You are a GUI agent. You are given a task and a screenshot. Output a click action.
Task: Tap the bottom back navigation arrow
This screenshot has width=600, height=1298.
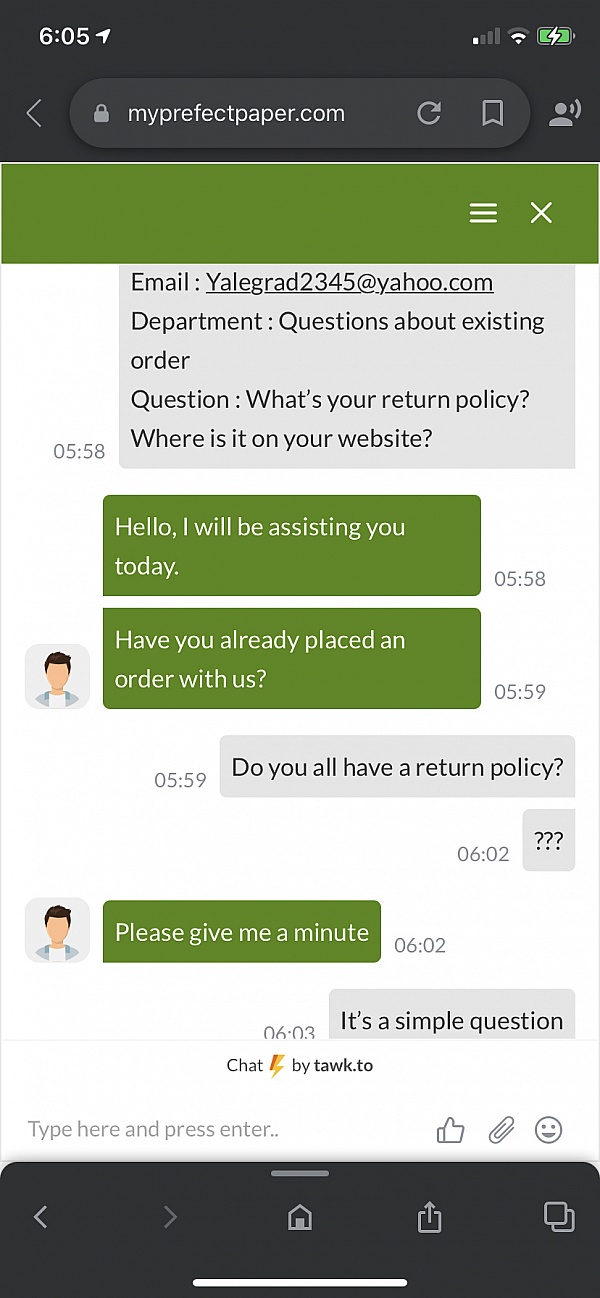[41, 1216]
